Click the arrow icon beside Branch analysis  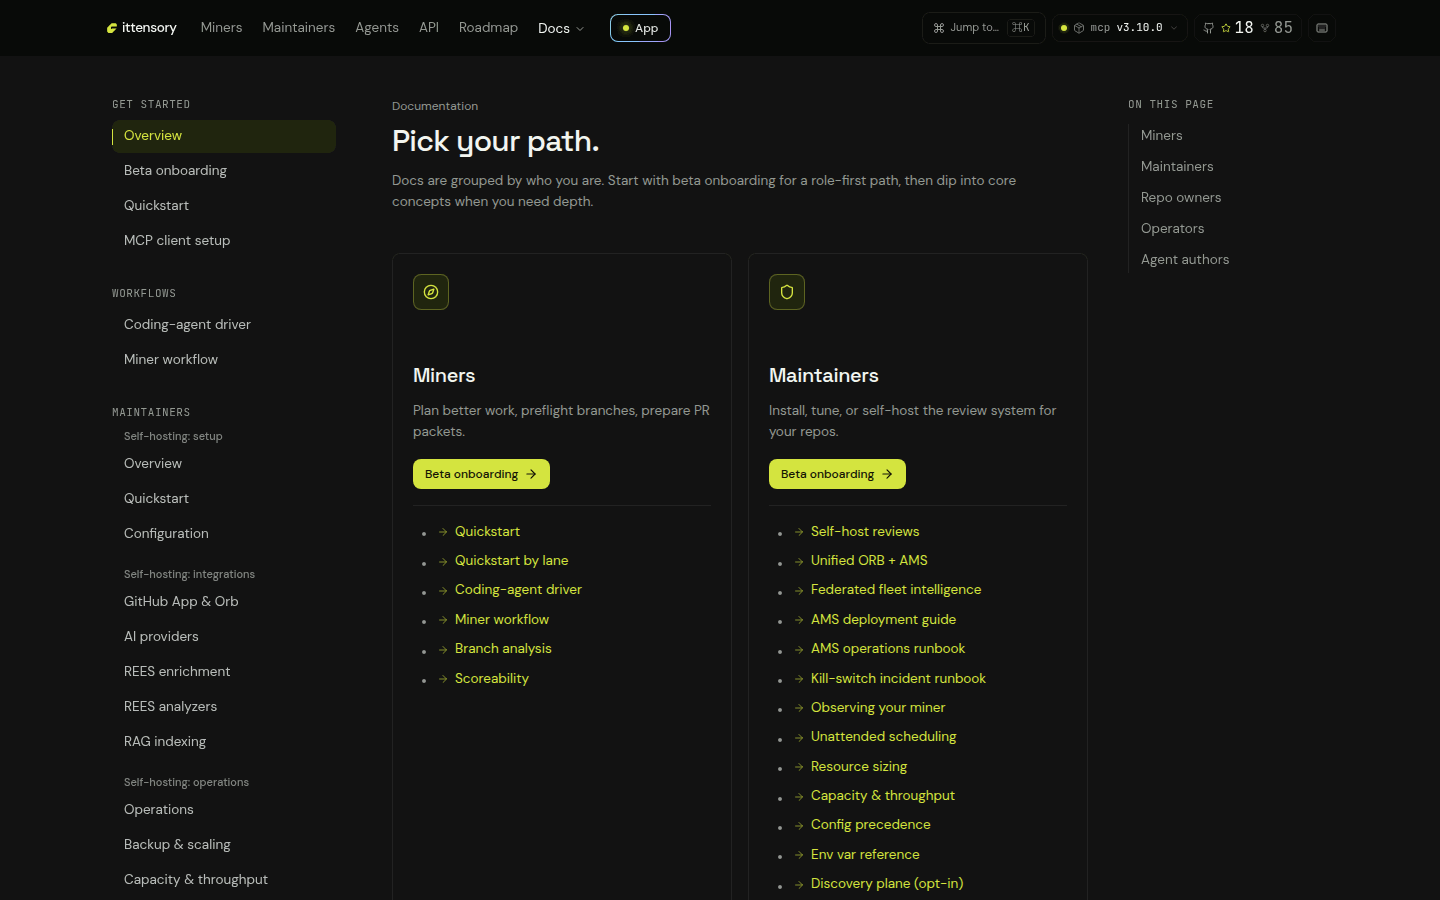click(443, 649)
